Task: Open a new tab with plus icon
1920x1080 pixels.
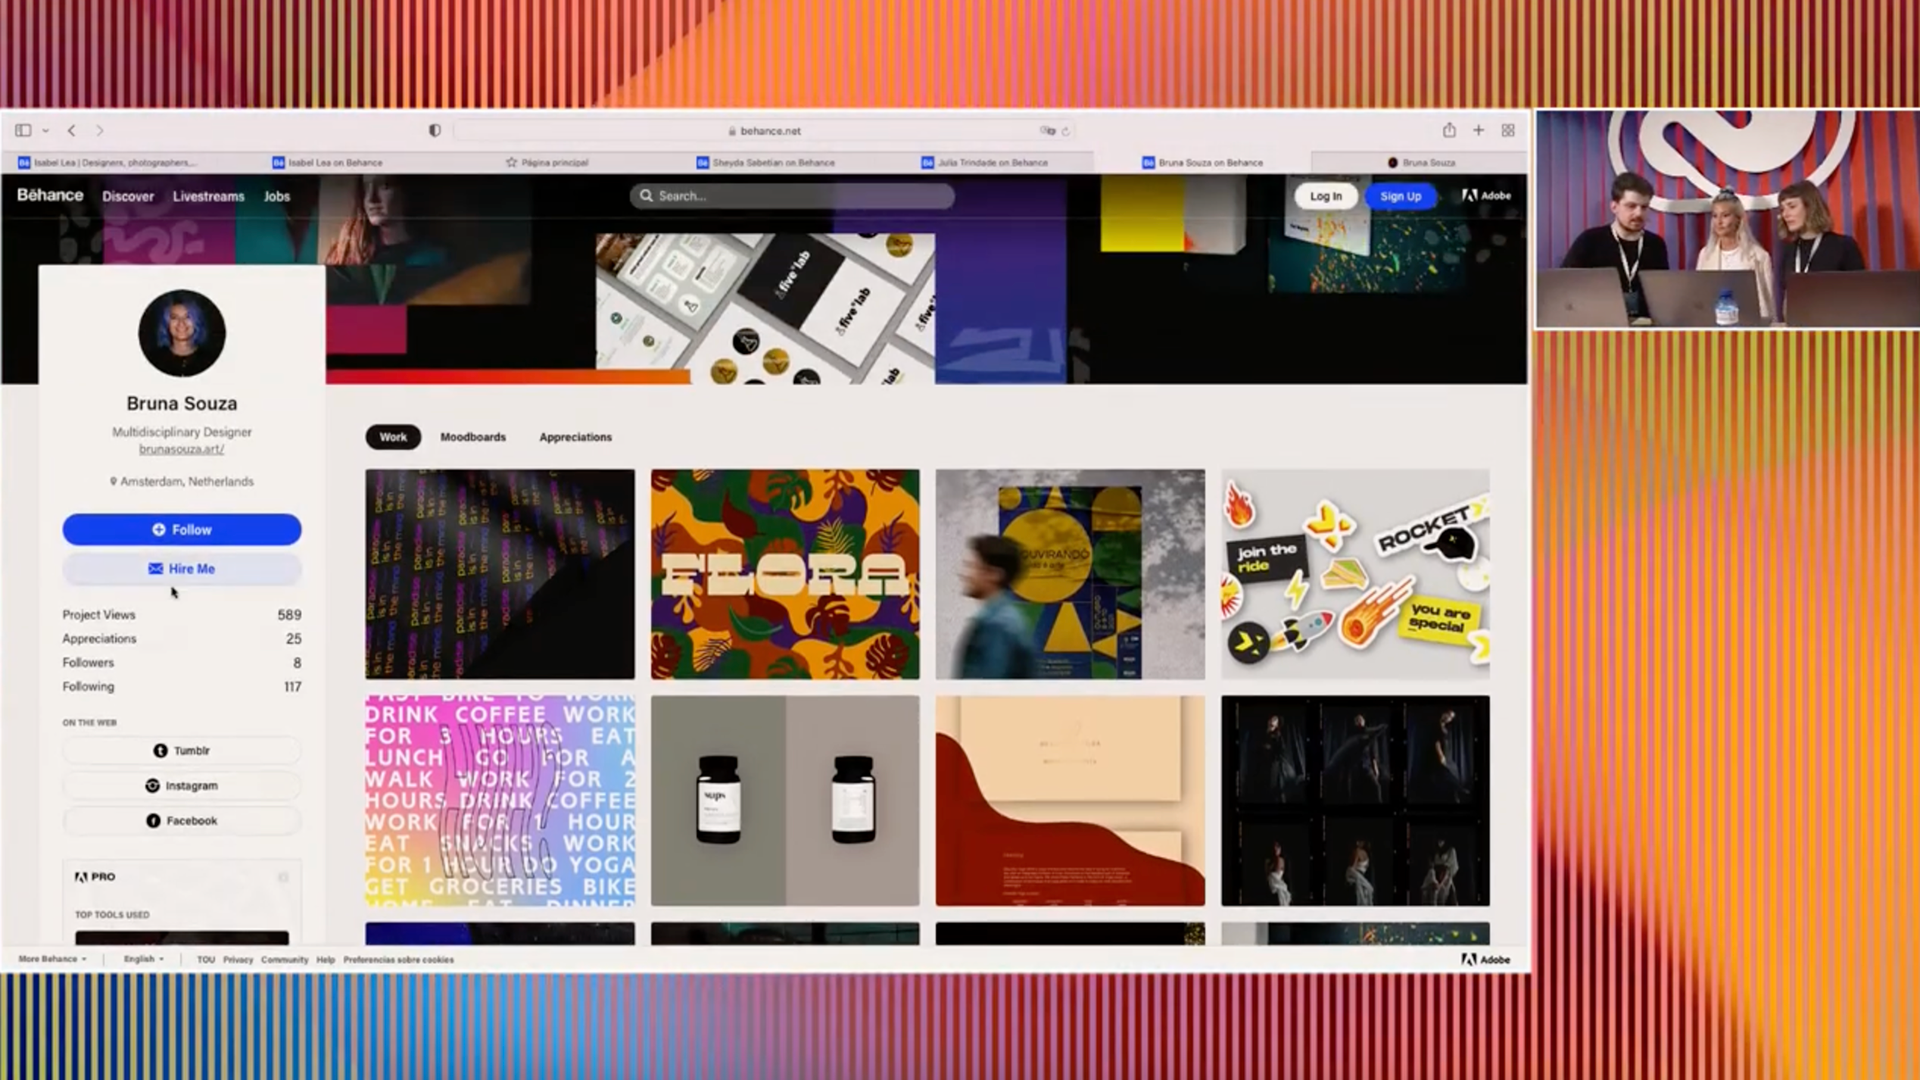Action: [x=1478, y=130]
